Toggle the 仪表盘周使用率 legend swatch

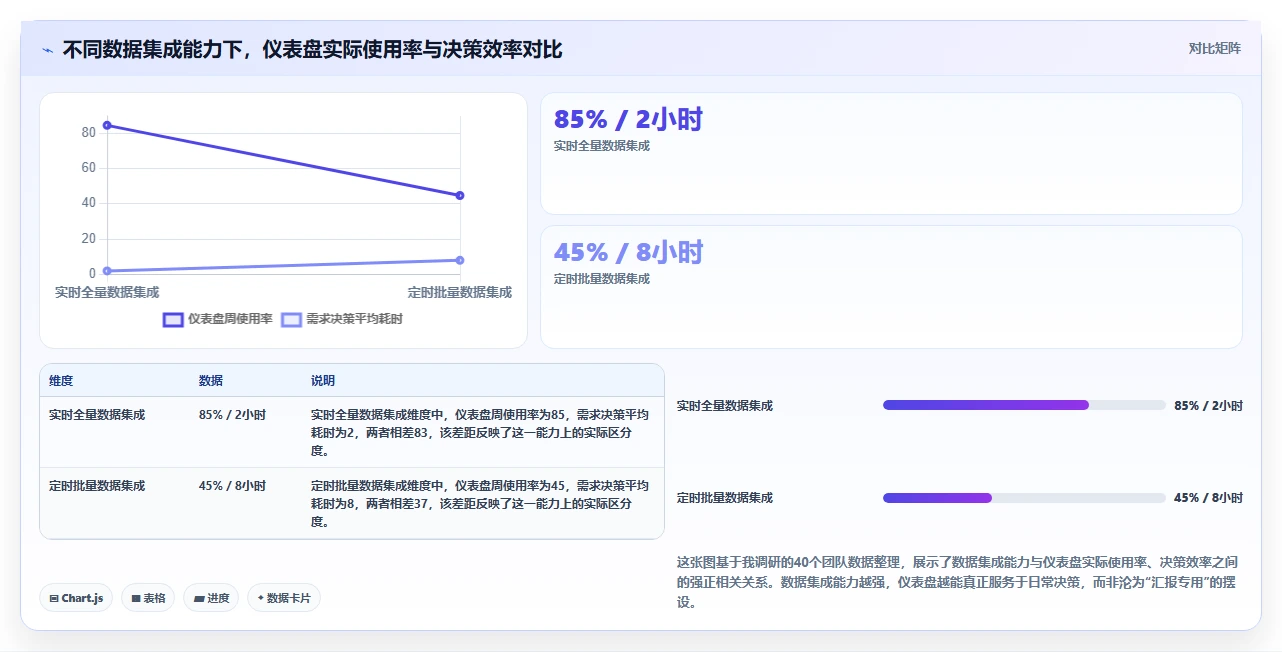point(173,319)
